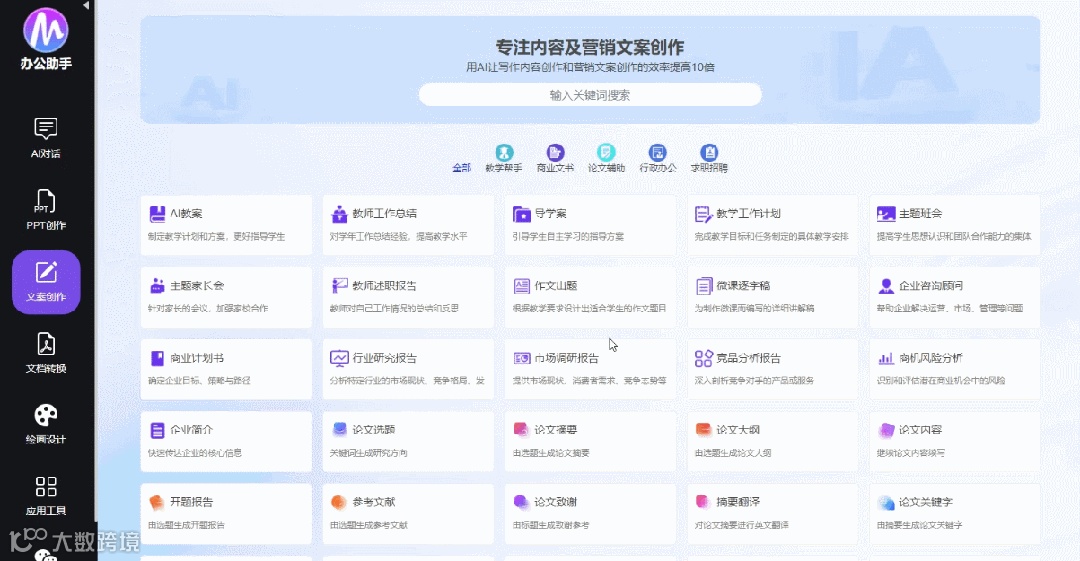Click the 行业研究报告 chart icon
Screen dimensions: 1080x561
[339, 358]
